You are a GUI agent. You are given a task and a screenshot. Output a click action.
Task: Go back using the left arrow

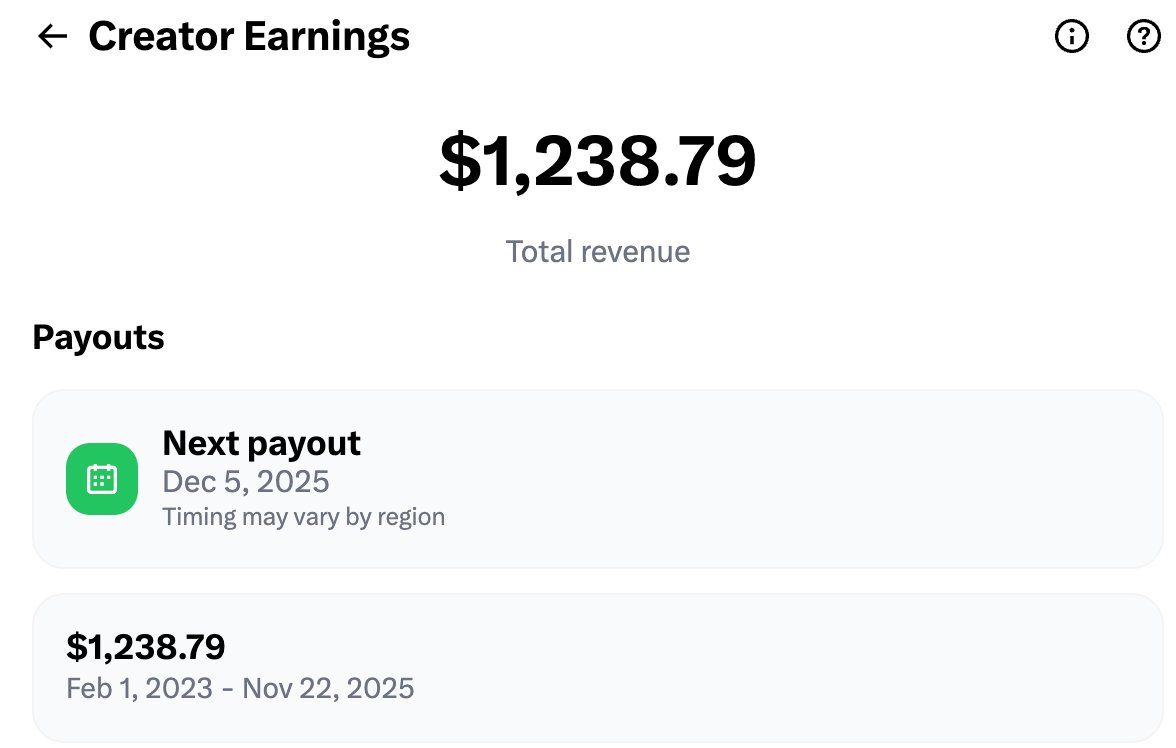(52, 37)
